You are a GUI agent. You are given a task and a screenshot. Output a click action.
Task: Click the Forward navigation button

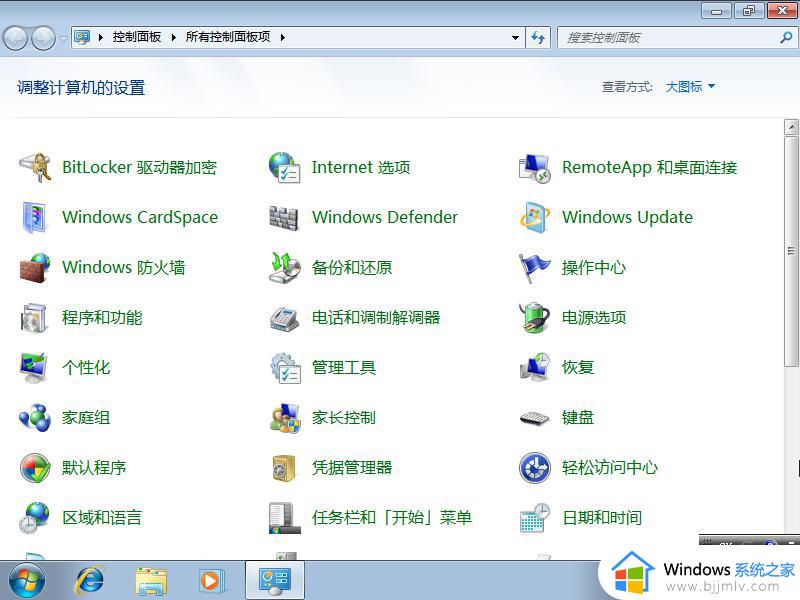point(44,38)
